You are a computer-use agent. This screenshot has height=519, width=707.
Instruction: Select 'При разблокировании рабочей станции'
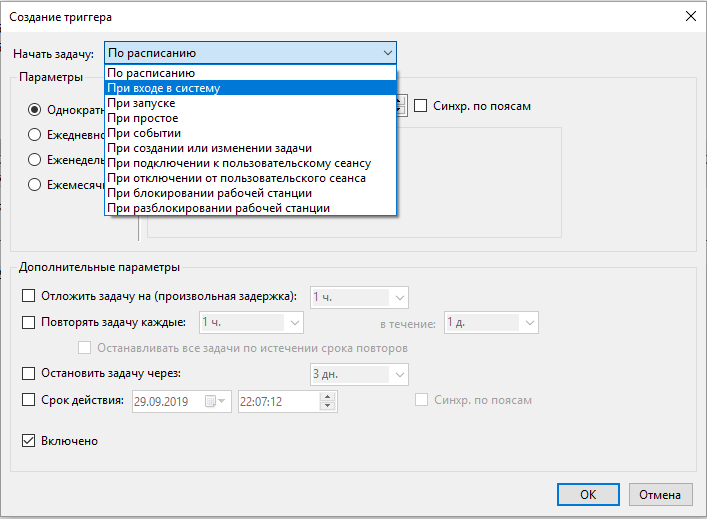(218, 208)
